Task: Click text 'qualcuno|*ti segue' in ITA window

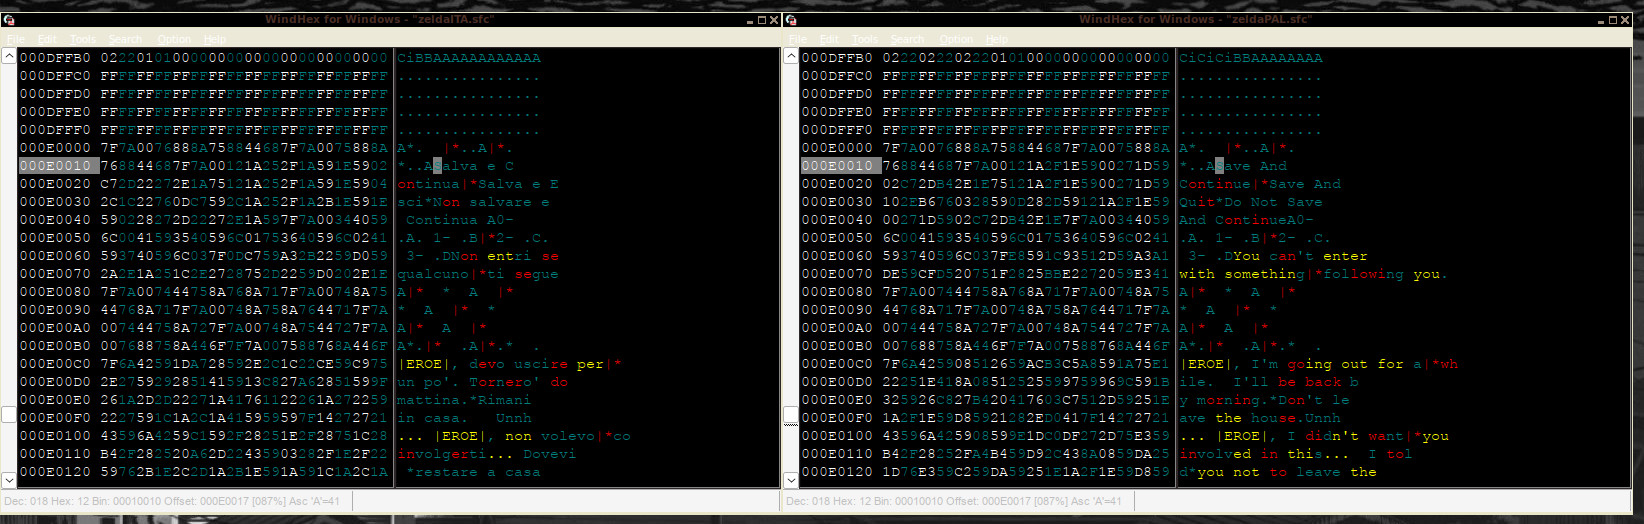Action: coord(478,274)
